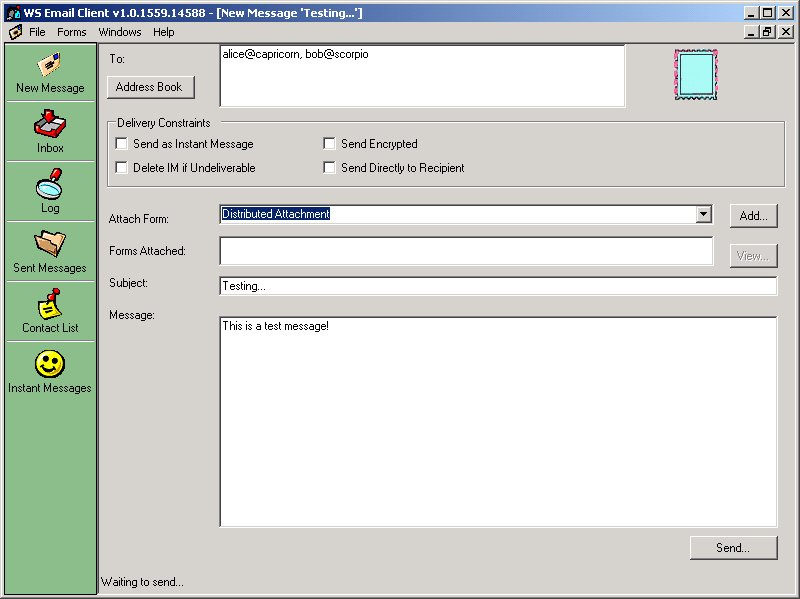
Task: Open the Contact List icon
Action: (50, 306)
